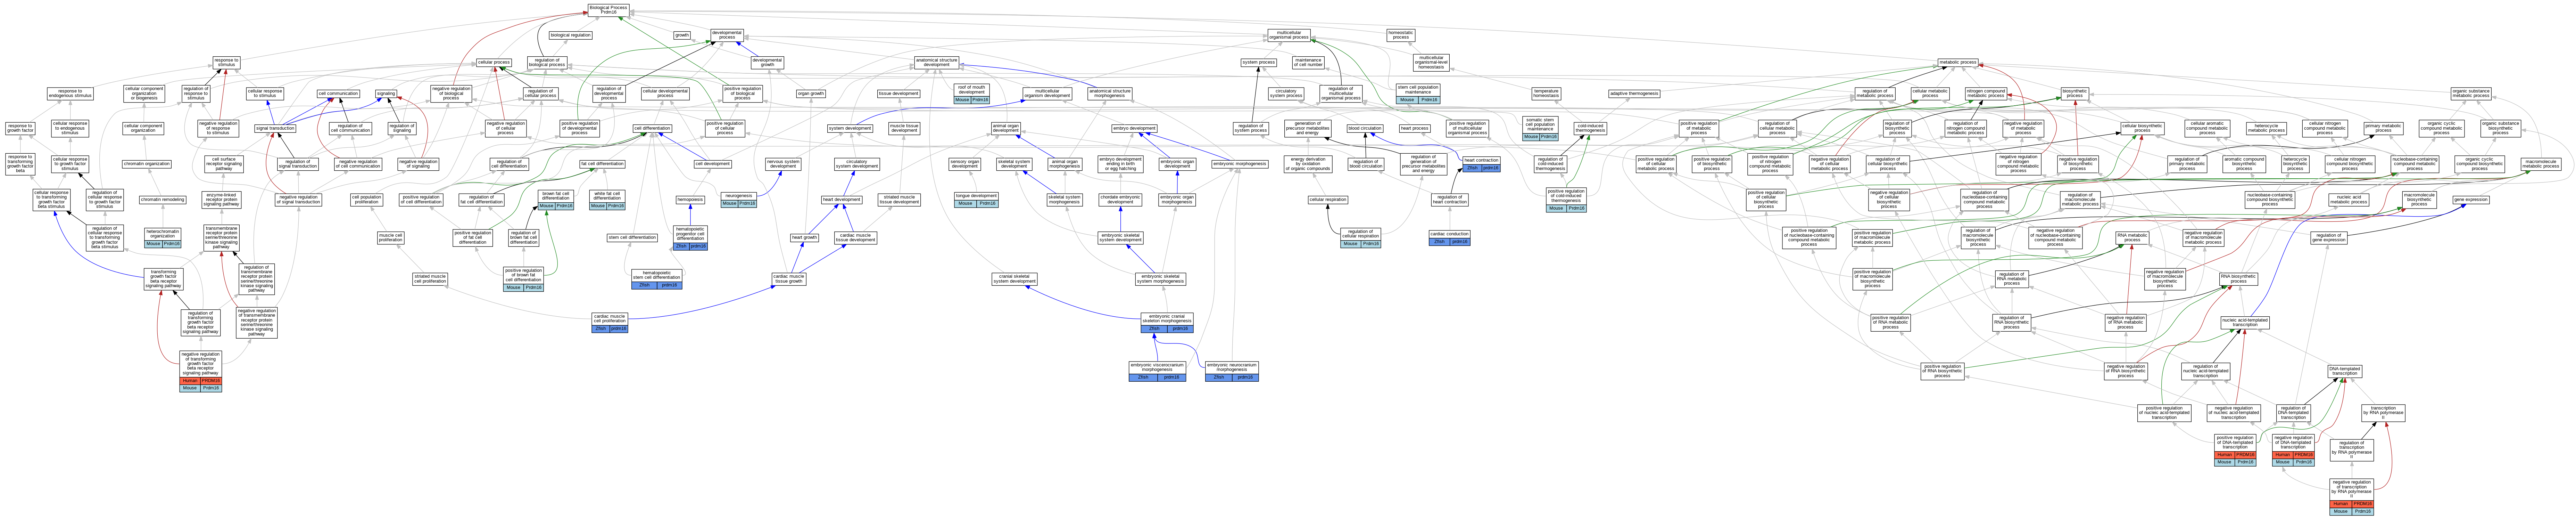Viewport: 2576px width, 519px height.
Task: Click the 'homeostatic process' node
Action: pos(1401,35)
